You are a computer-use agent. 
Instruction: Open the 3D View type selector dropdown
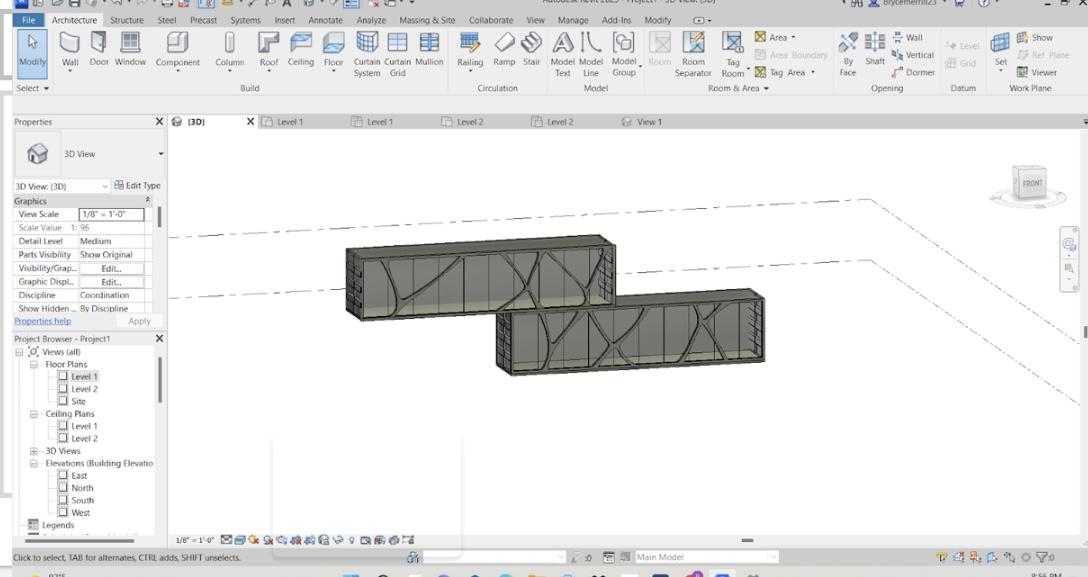[161, 154]
